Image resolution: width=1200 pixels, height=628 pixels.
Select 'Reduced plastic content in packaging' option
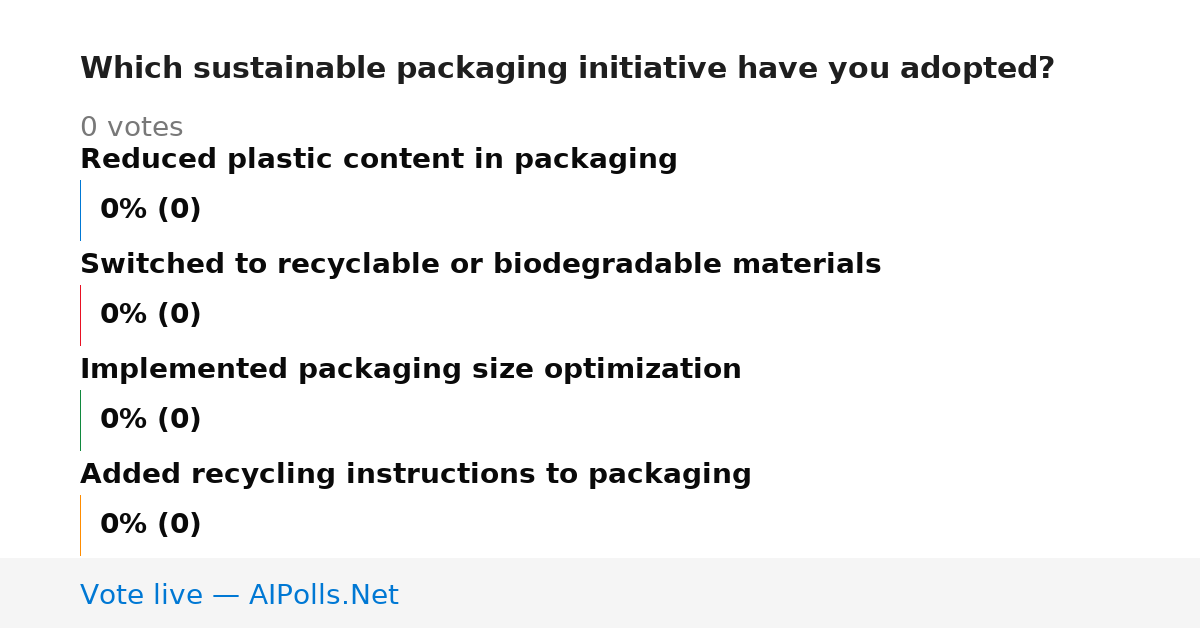click(379, 160)
